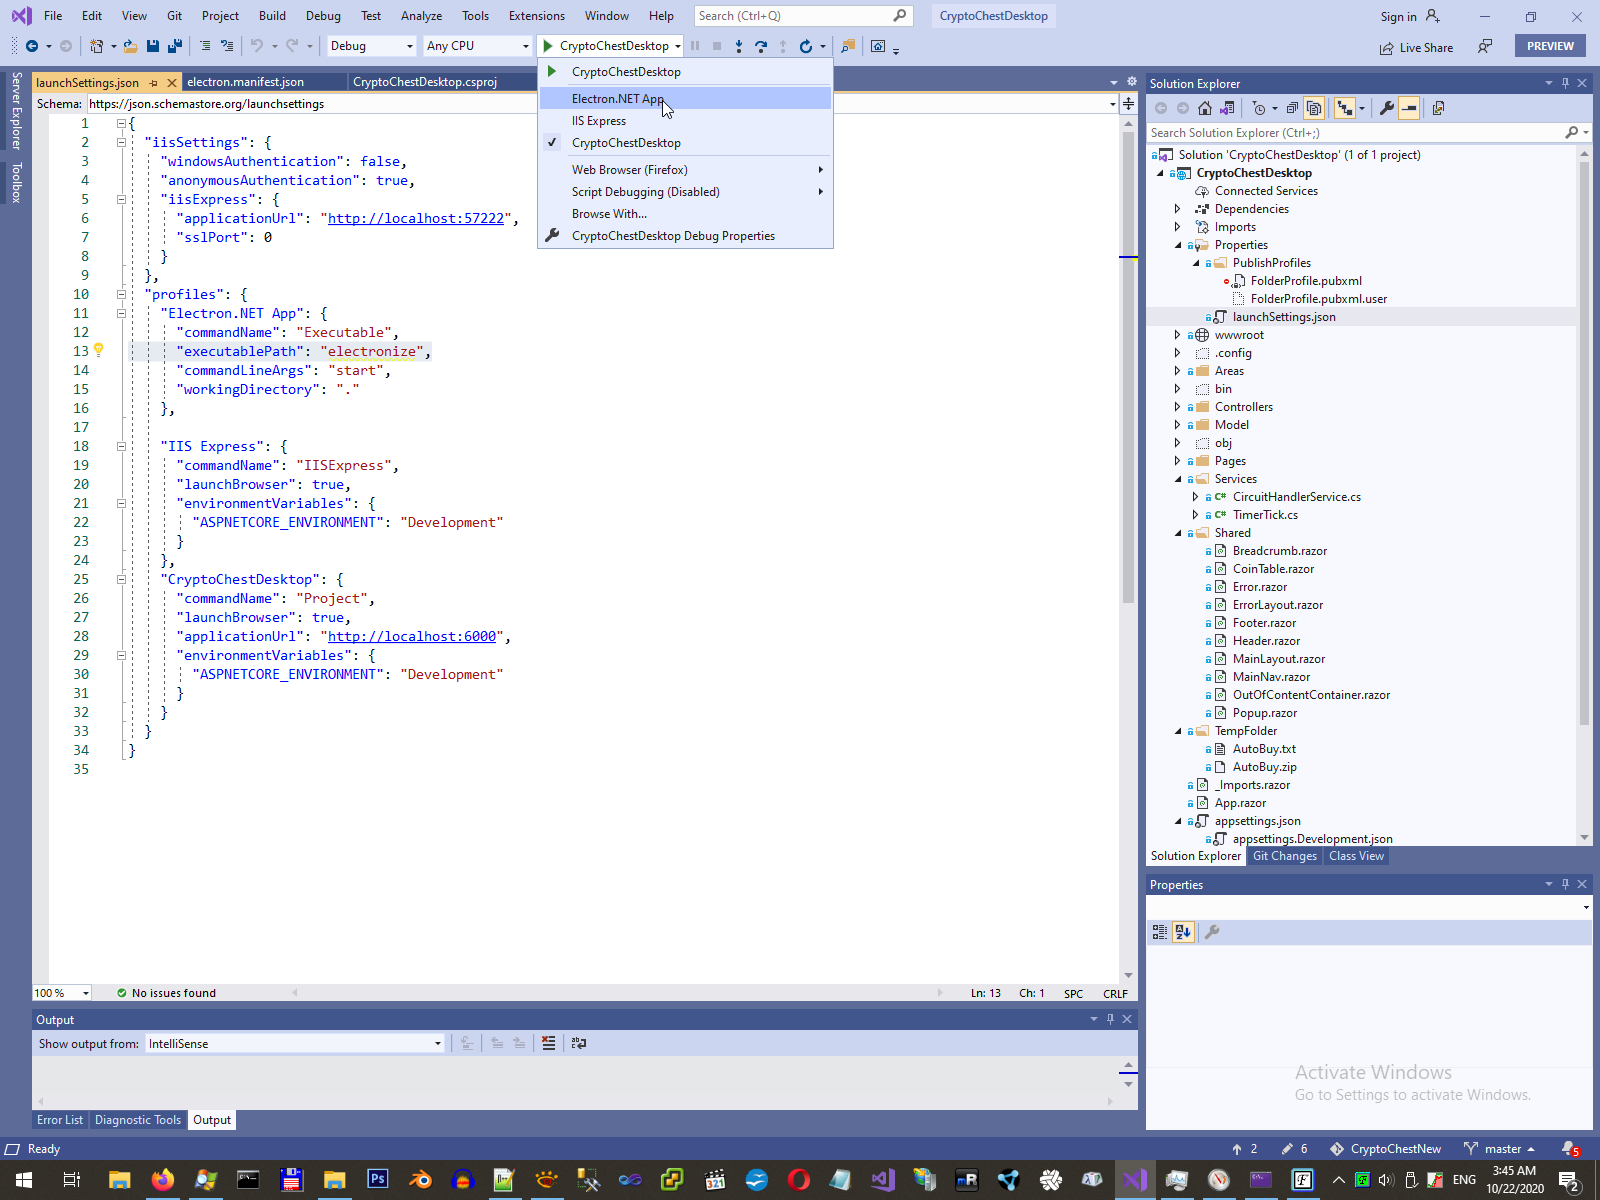The image size is (1600, 1200).
Task: Open the http://localhost:57222 link
Action: click(416, 218)
